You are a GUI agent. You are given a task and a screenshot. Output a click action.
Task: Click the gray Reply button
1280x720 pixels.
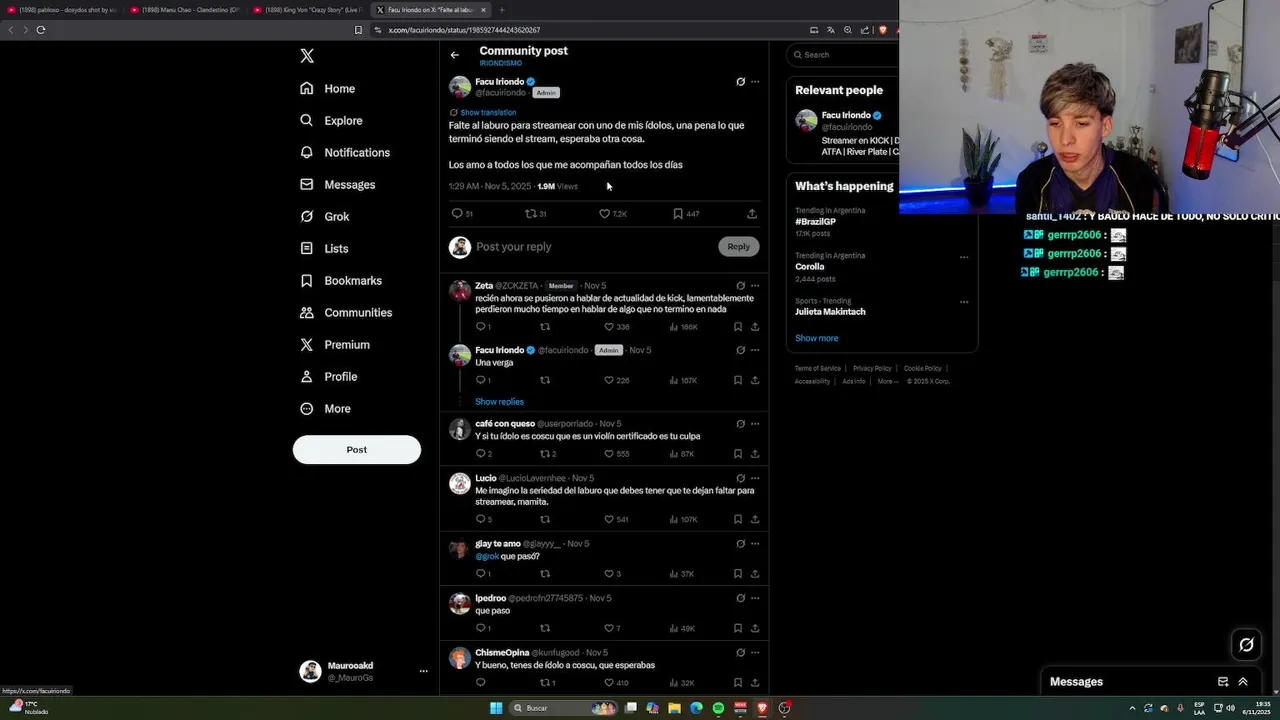(x=739, y=246)
